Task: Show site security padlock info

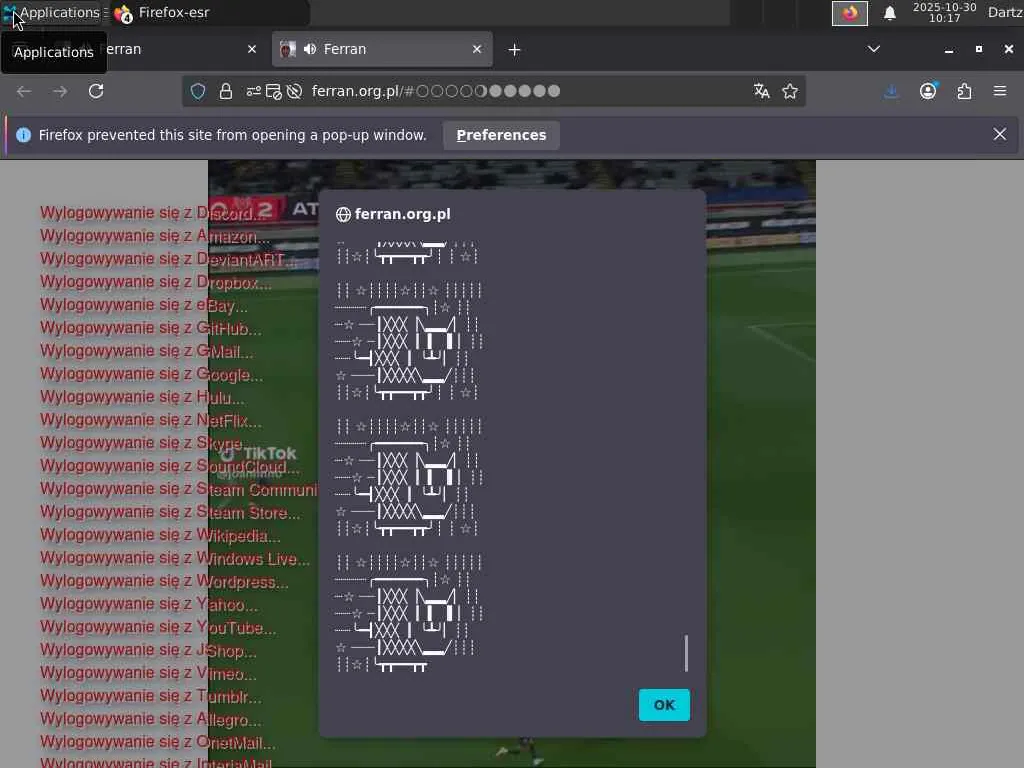Action: point(226,91)
